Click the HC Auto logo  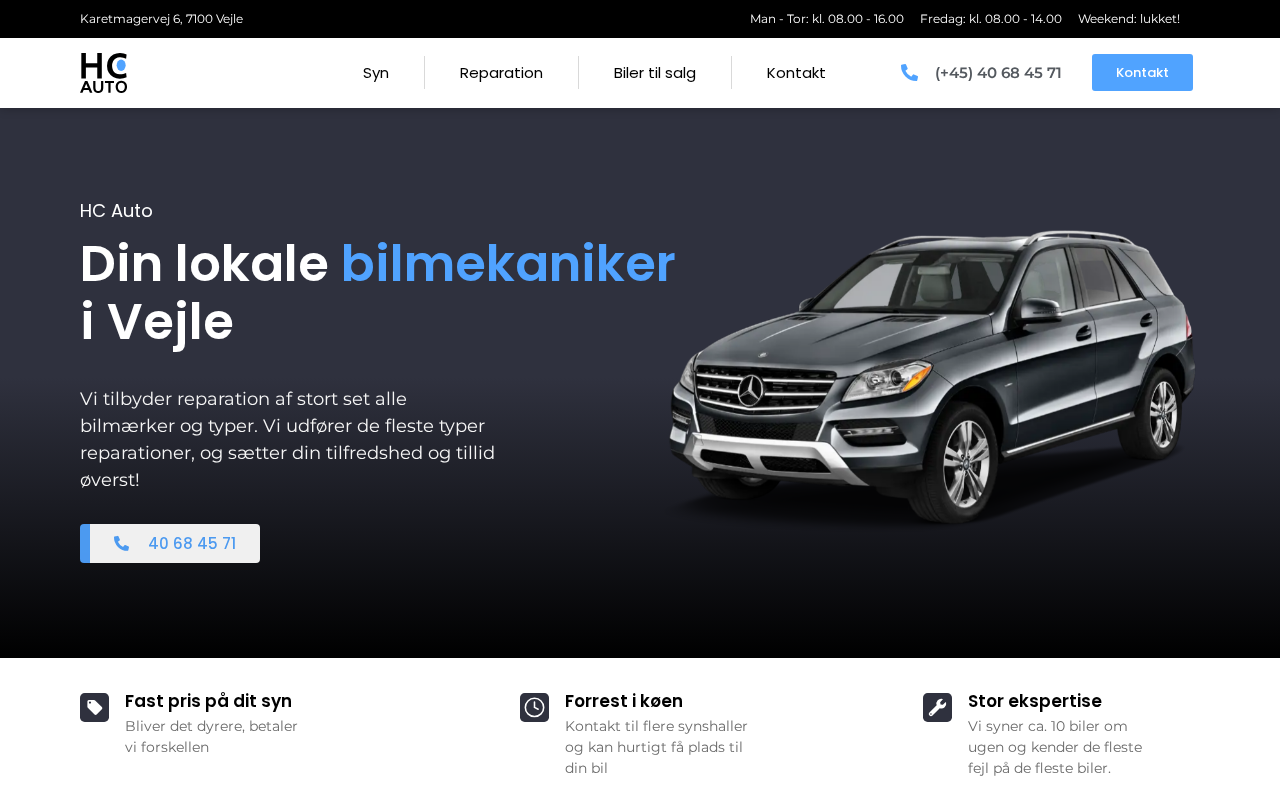[x=104, y=73]
